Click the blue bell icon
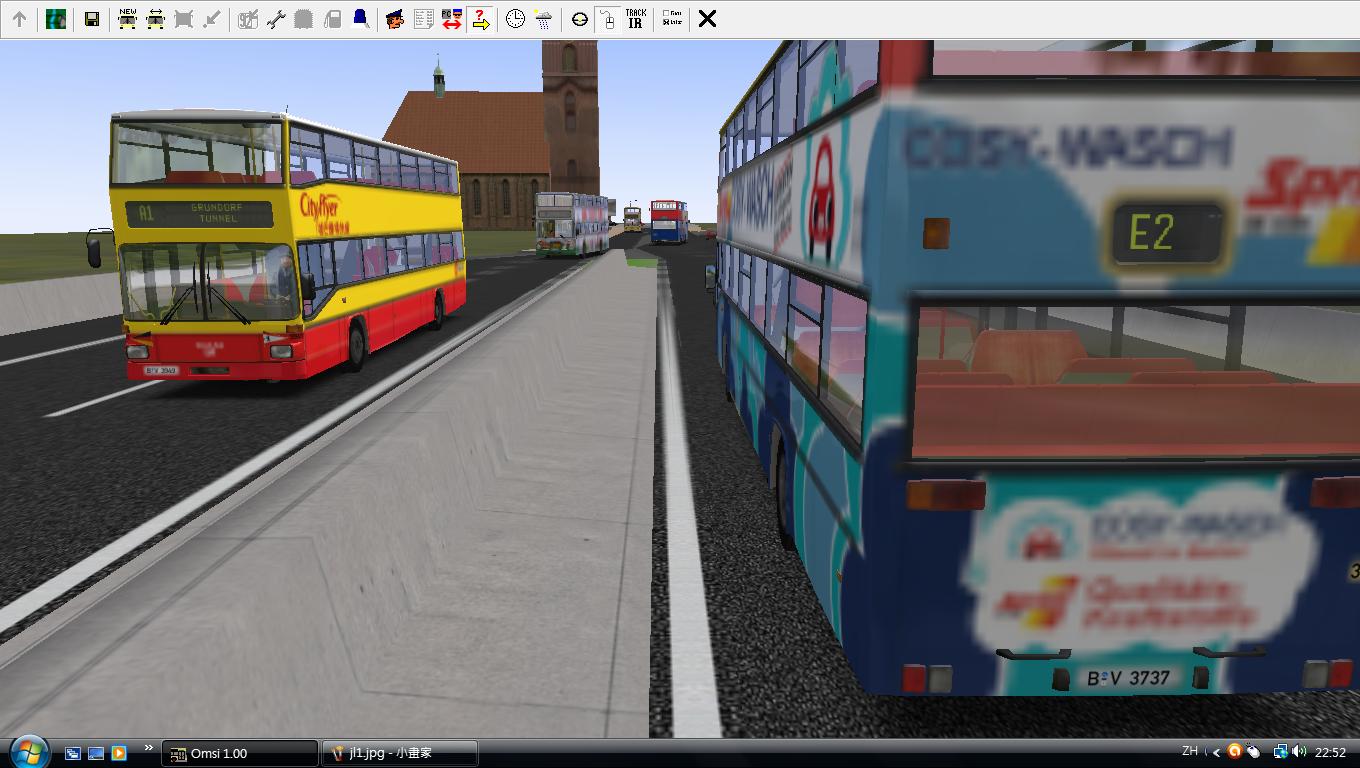 [360, 19]
